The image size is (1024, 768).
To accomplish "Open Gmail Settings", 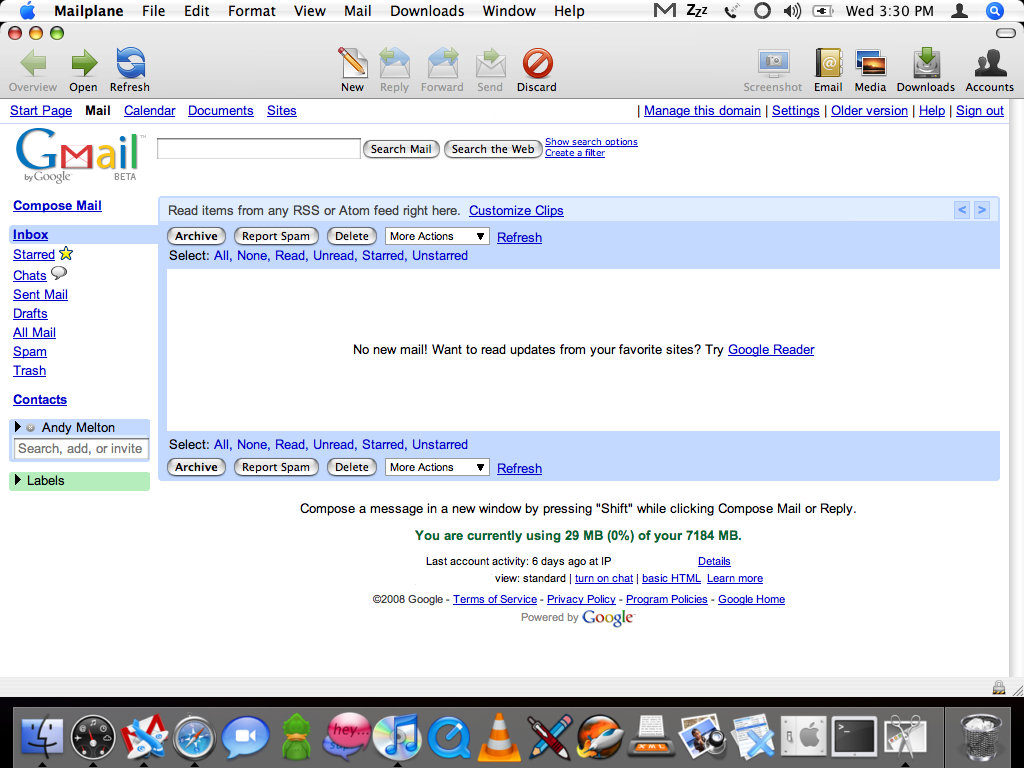I will pyautogui.click(x=795, y=110).
